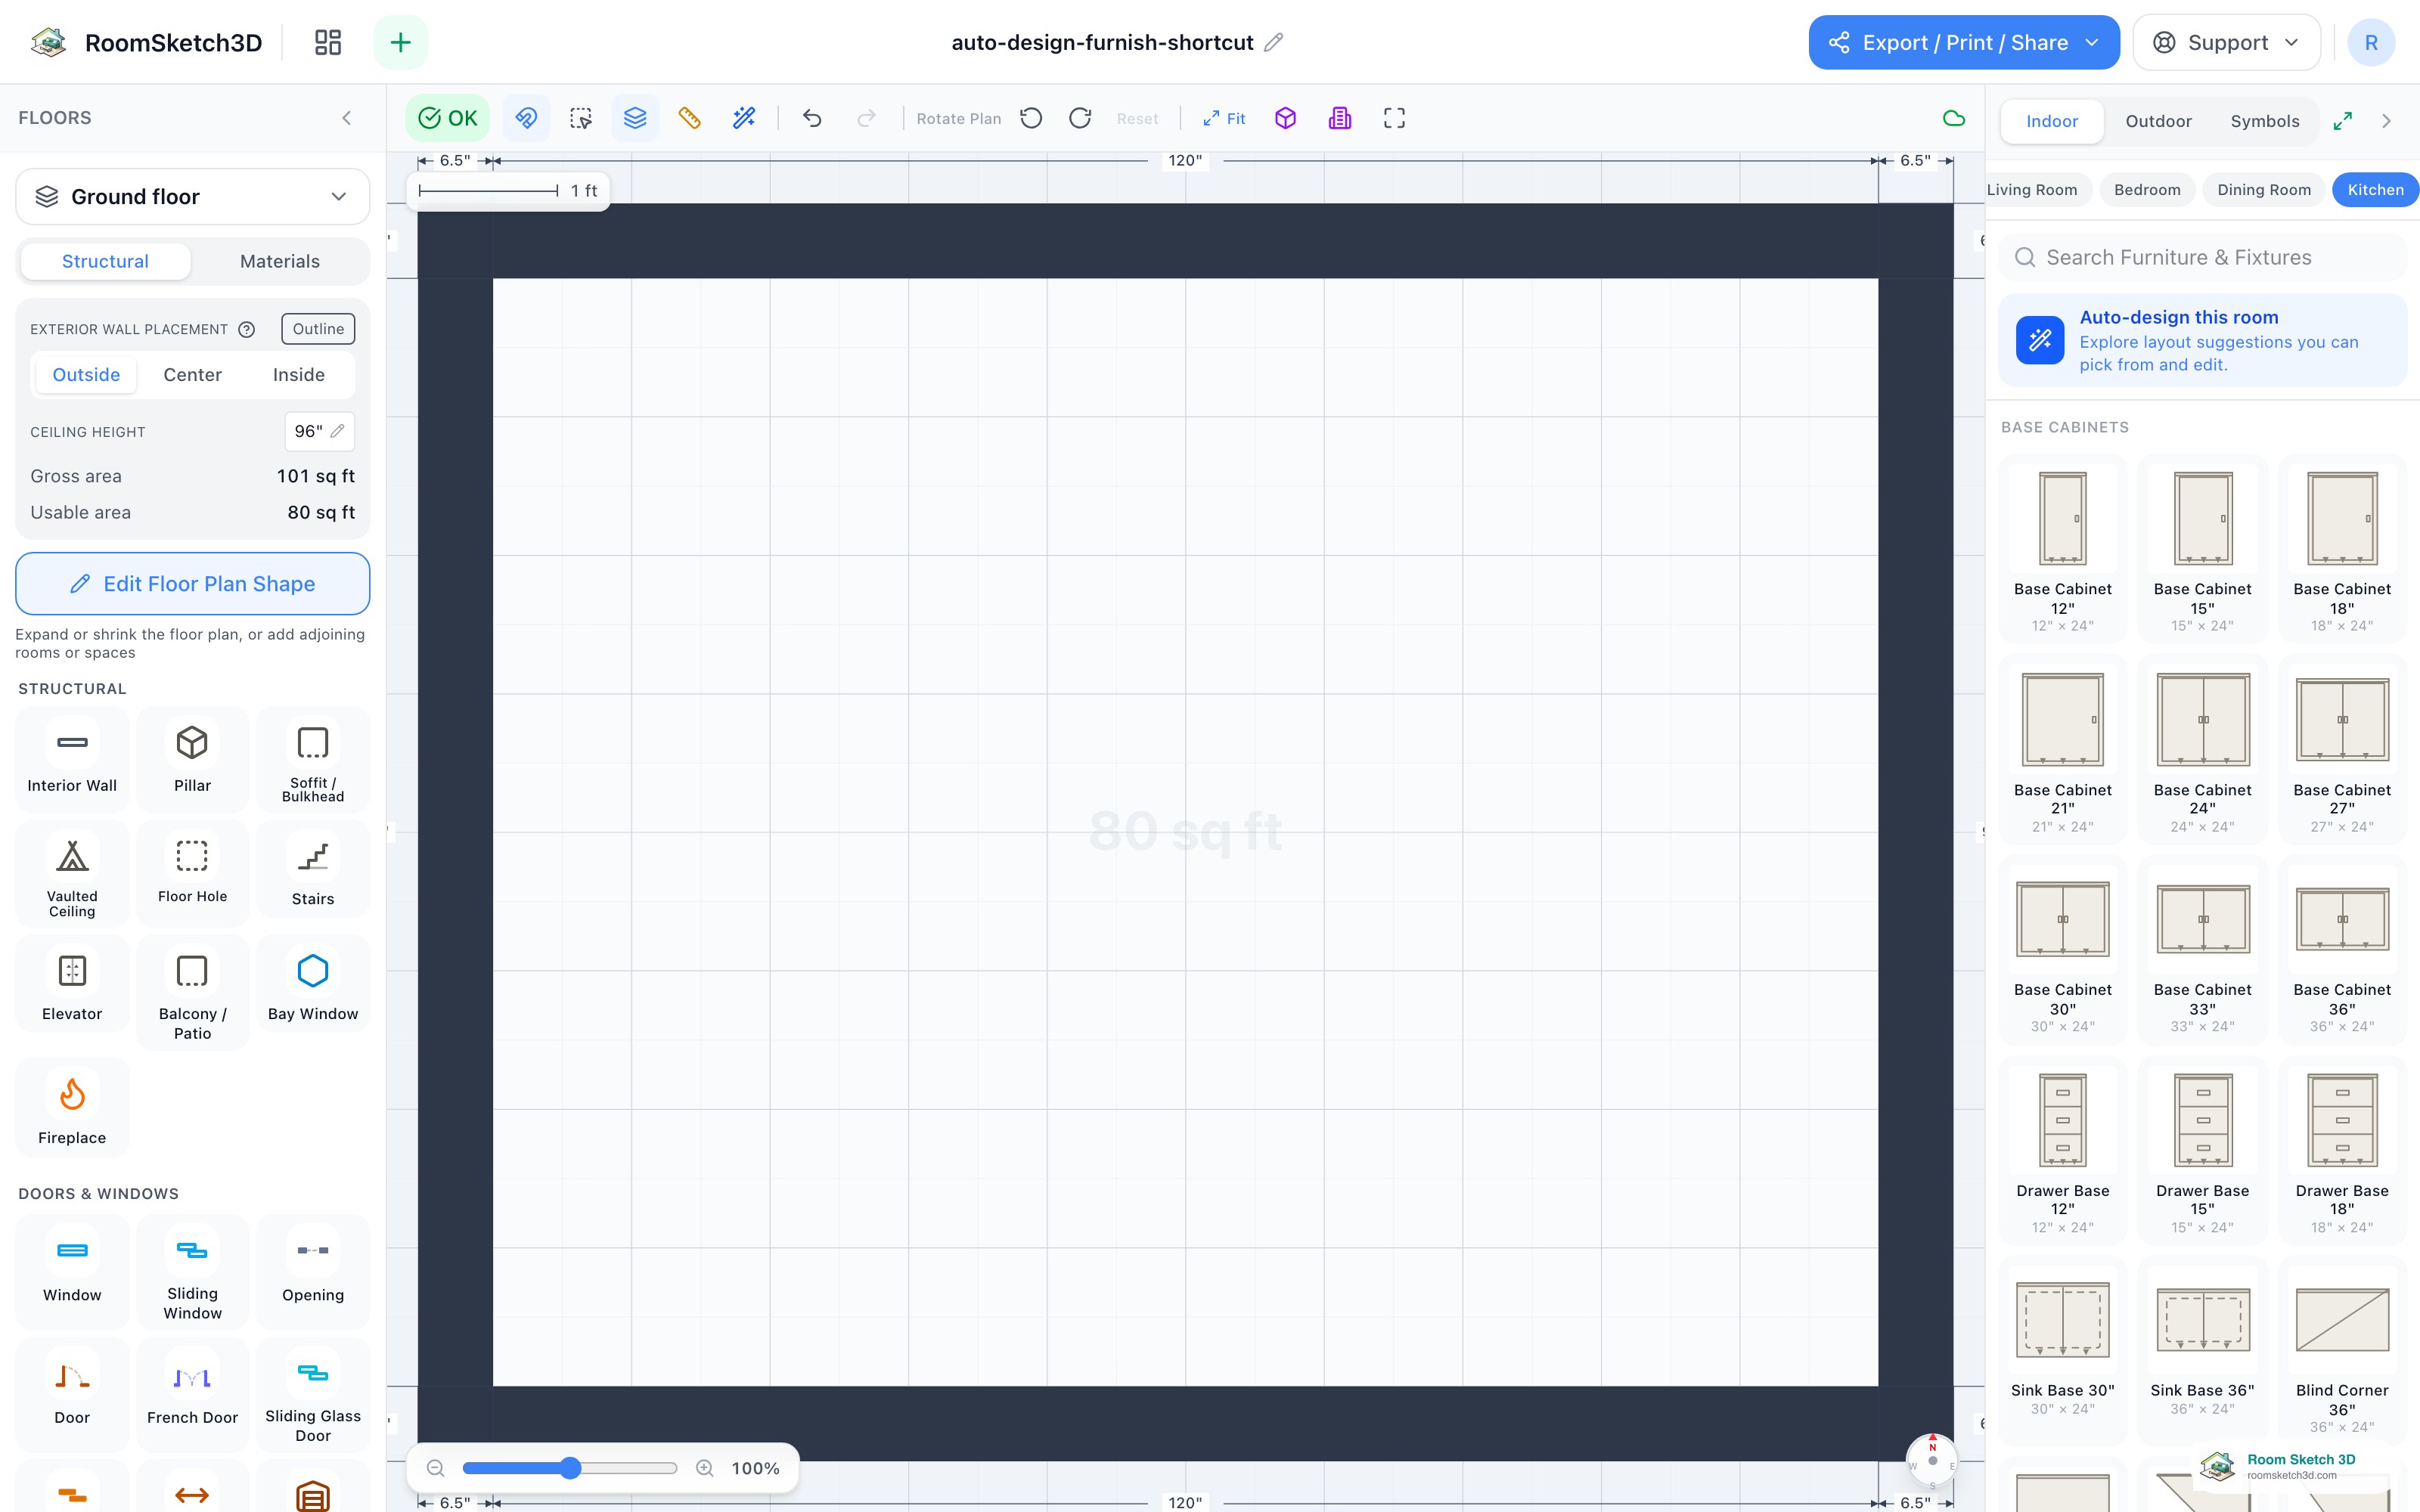
Task: Rotate plan counterclockwise
Action: point(1031,118)
